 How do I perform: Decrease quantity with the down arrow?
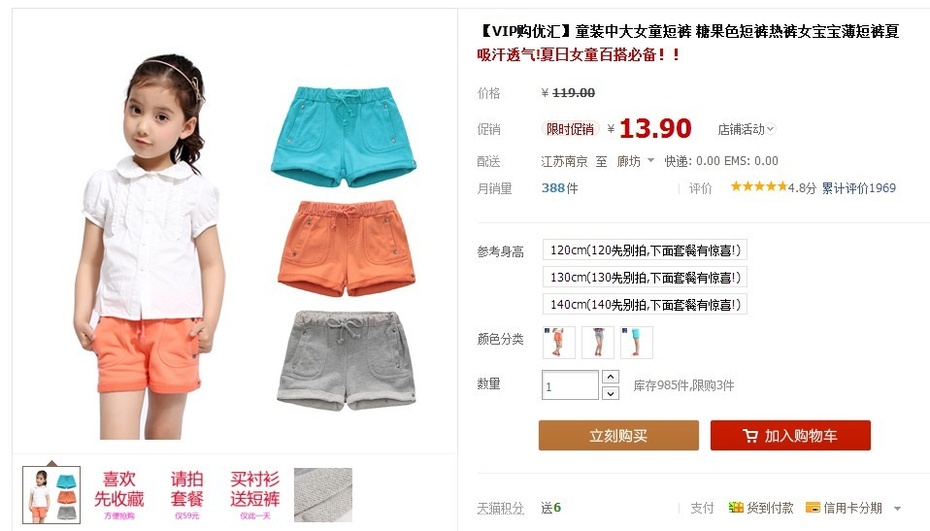click(610, 393)
